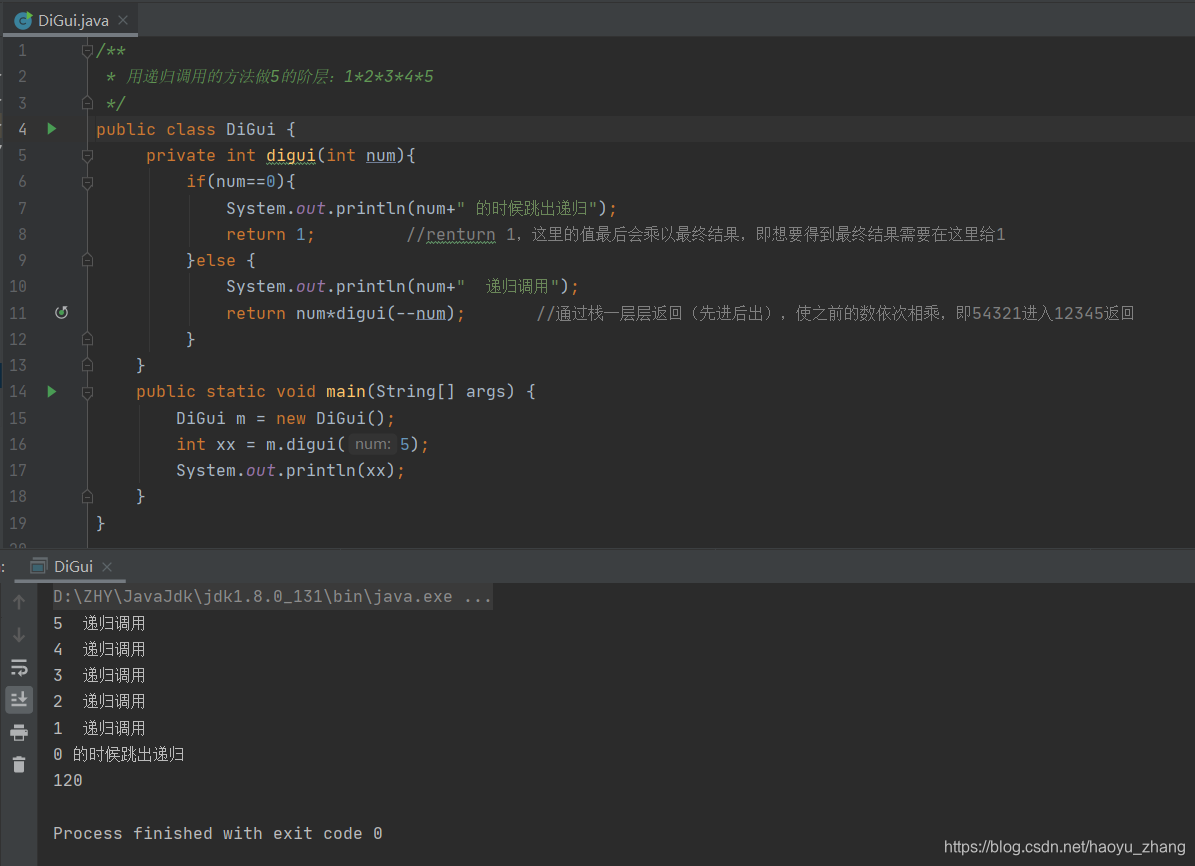Click fold end marker at line 13
The height and width of the screenshot is (866, 1195).
click(87, 365)
